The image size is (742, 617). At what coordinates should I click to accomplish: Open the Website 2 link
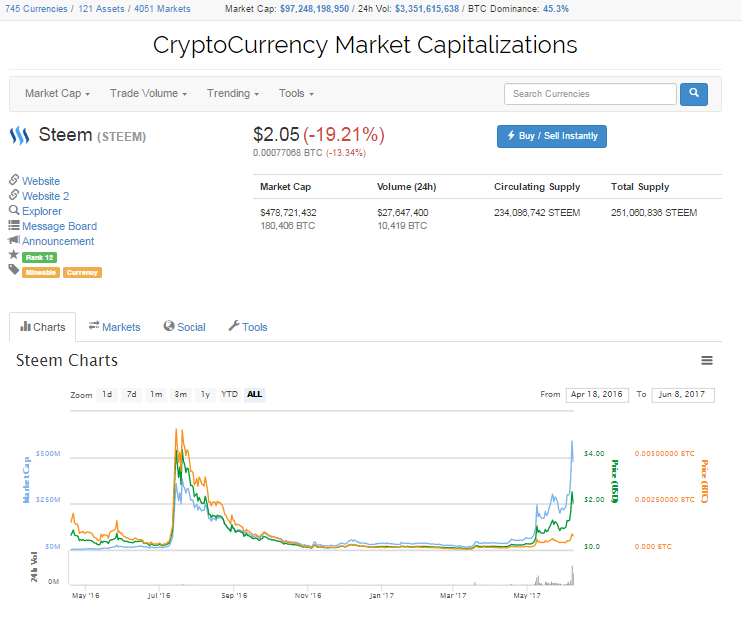pyautogui.click(x=45, y=196)
